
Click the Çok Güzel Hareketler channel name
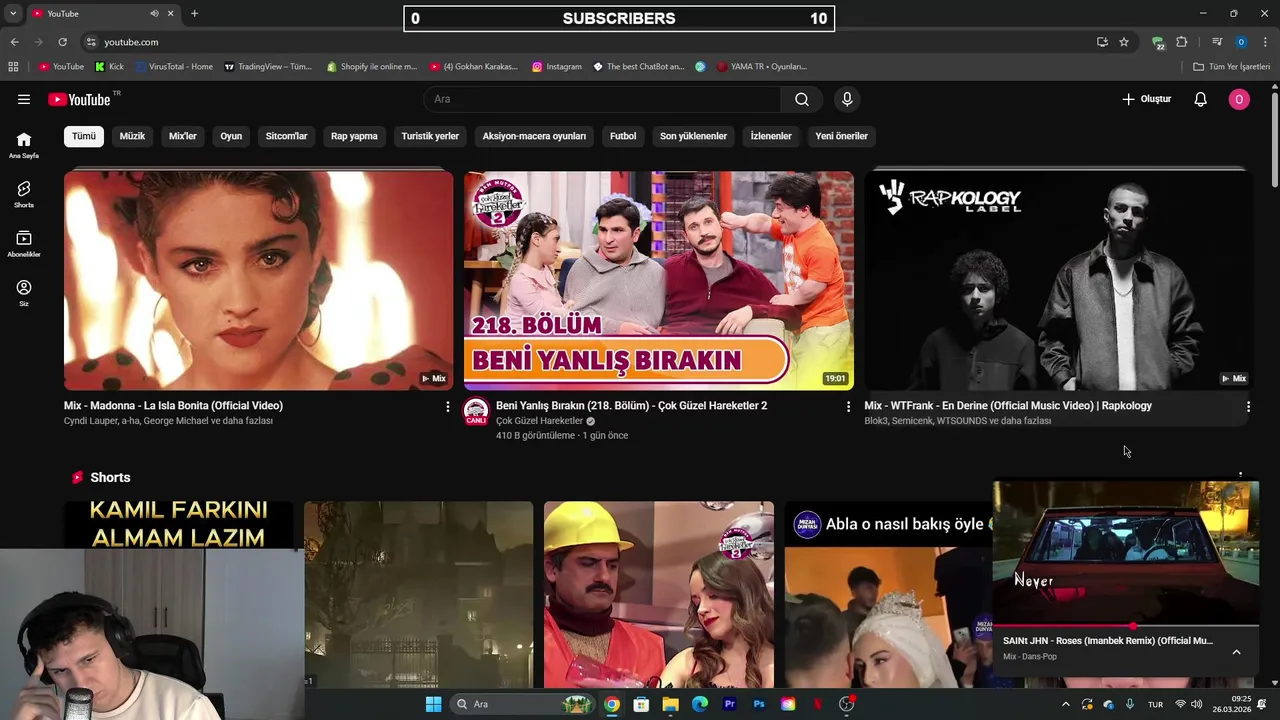point(539,421)
